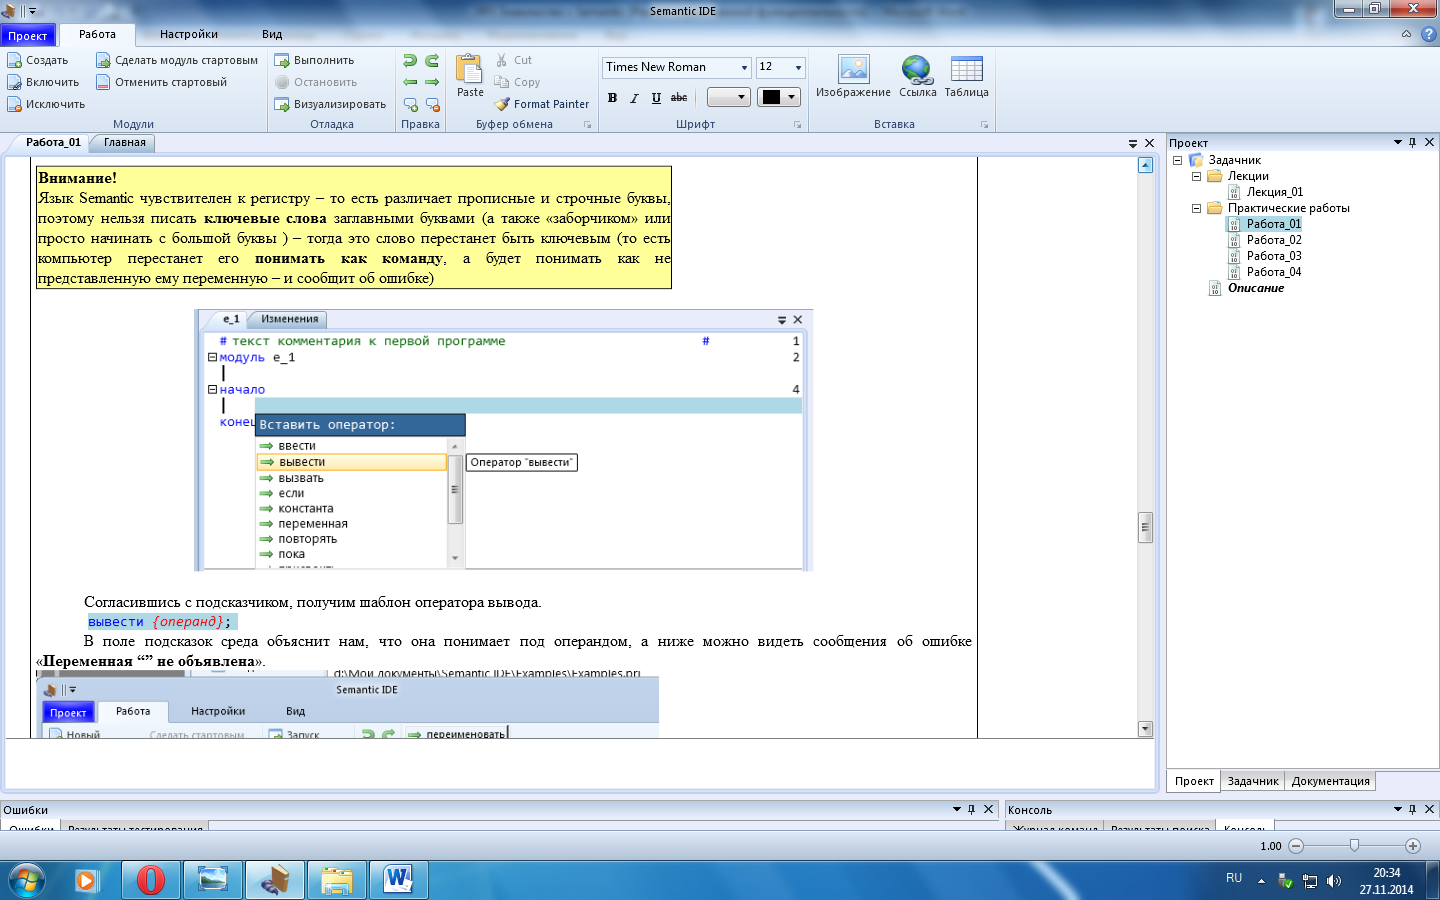Insert a picture with Изображение
Viewport: 1440px width, 900px height.
(853, 76)
